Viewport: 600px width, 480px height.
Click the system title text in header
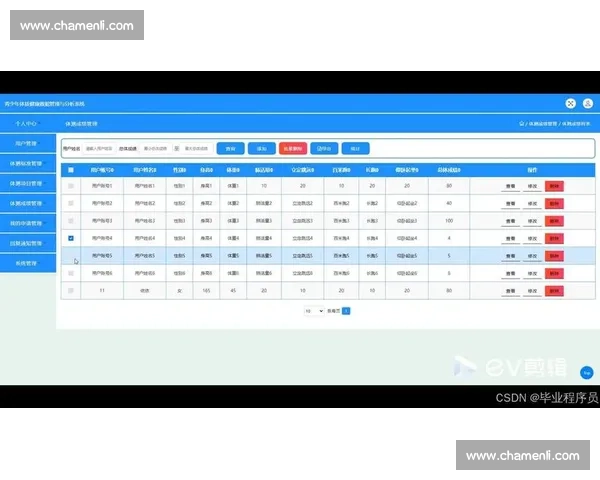[44, 104]
